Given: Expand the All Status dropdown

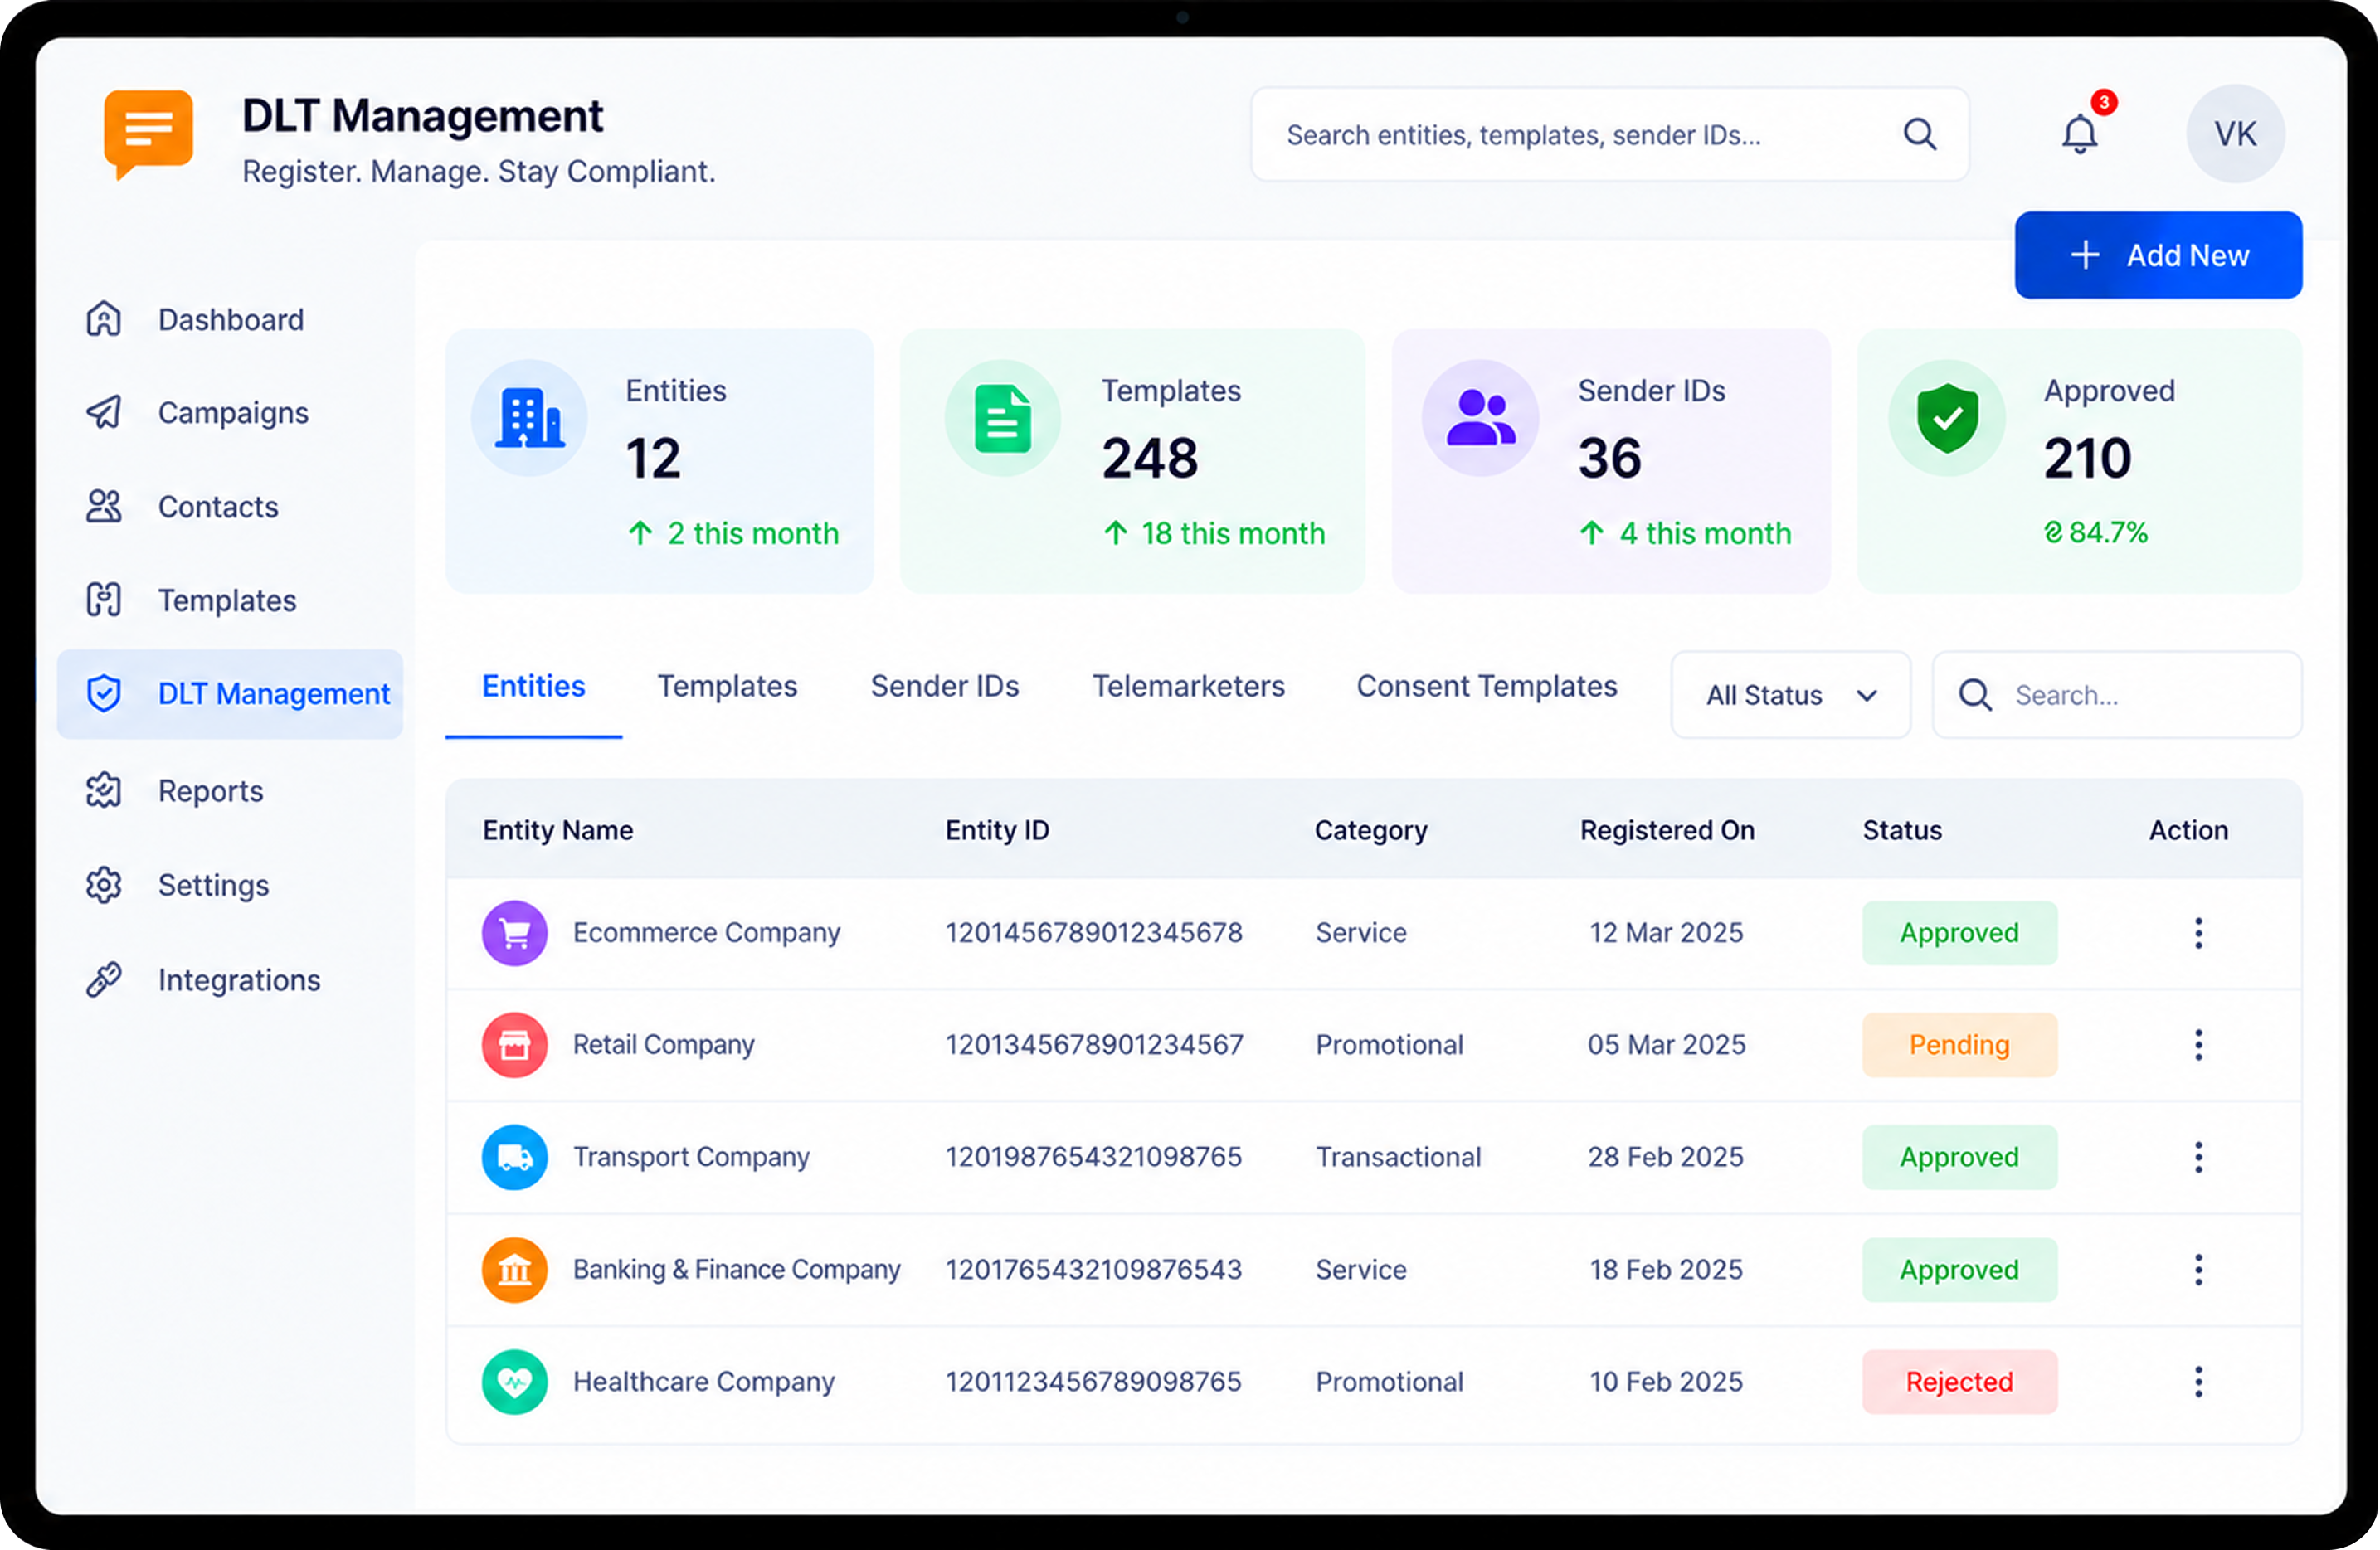Looking at the screenshot, I should click(1791, 695).
